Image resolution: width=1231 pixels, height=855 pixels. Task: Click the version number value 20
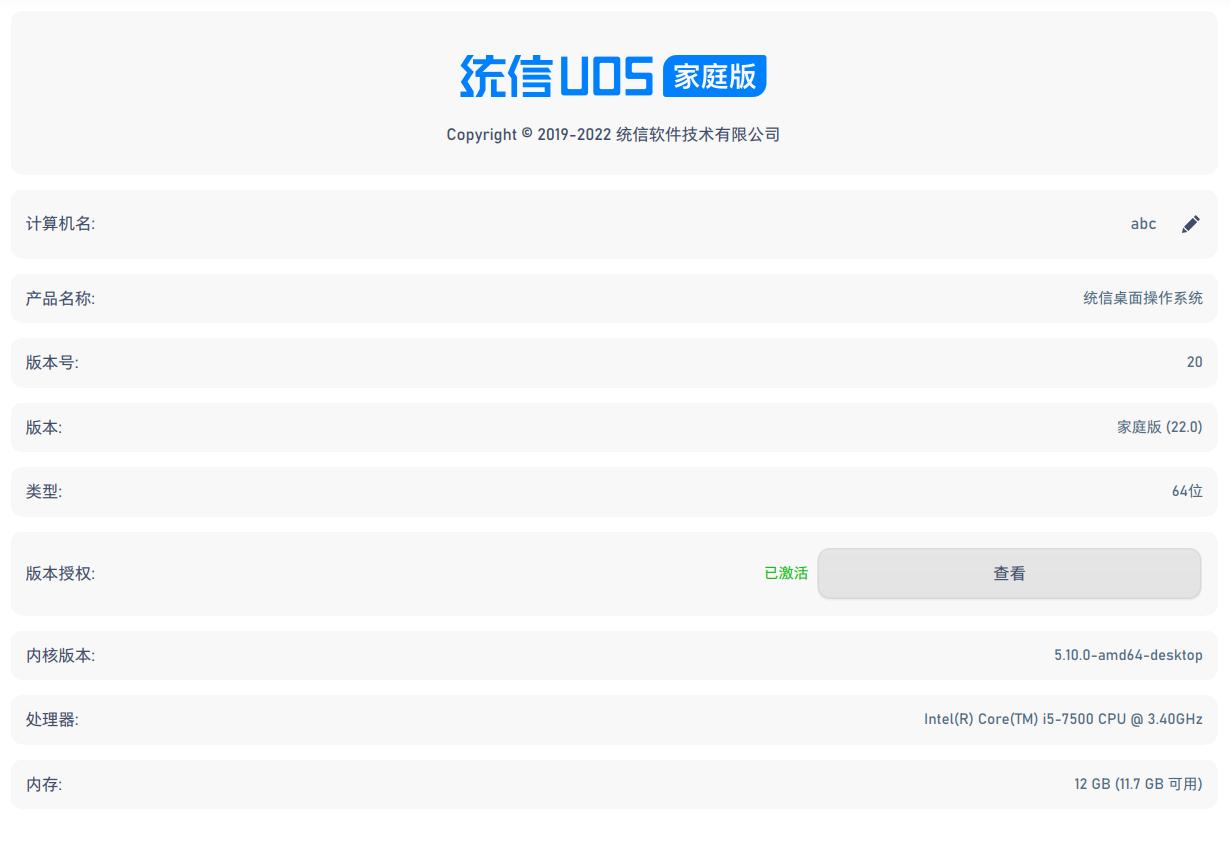point(1194,363)
